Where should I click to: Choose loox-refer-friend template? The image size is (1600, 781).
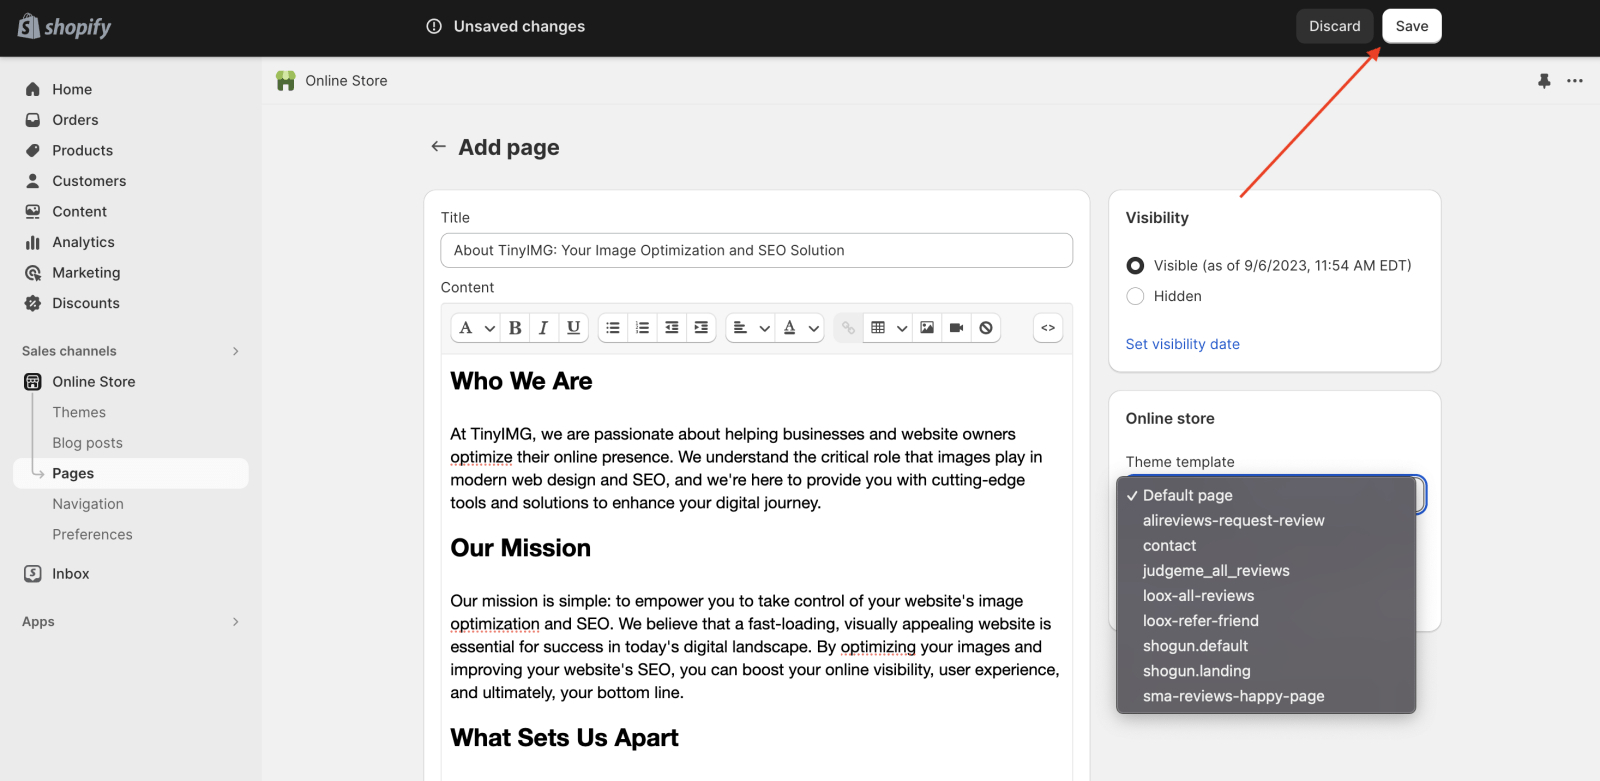coord(1266,621)
